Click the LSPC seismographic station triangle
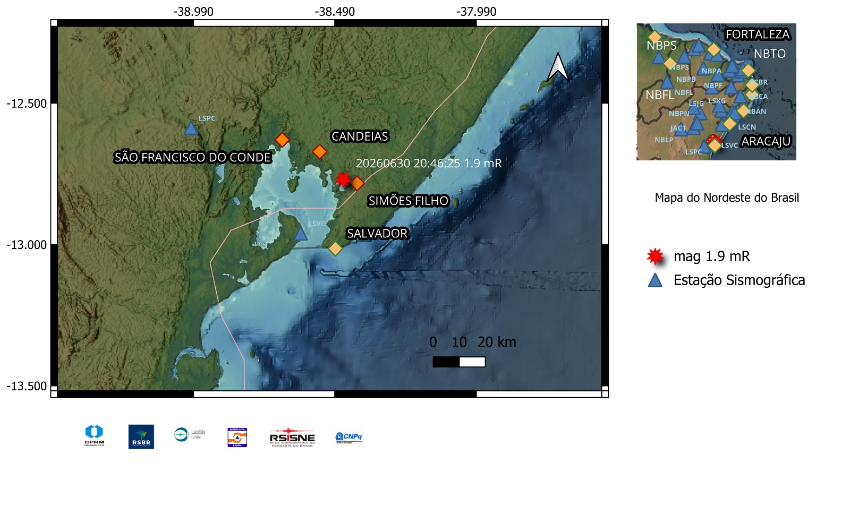Viewport: 850px width, 505px height. point(191,128)
